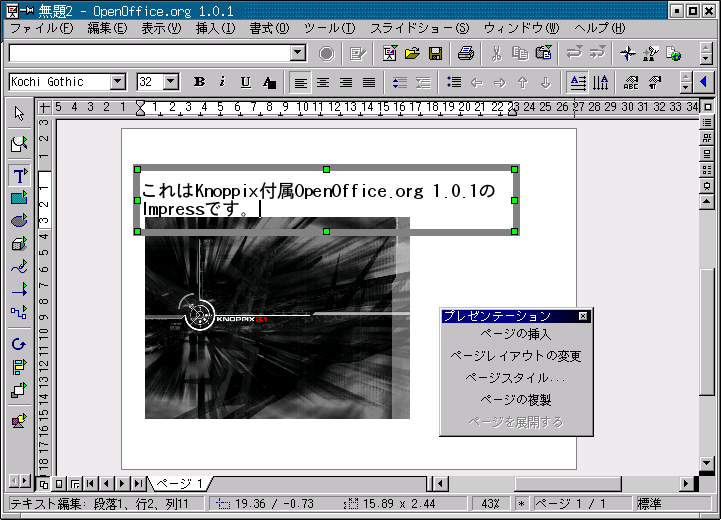Viewport: 721px width, 520px height.
Task: Open the zoom tool
Action: click(x=19, y=144)
